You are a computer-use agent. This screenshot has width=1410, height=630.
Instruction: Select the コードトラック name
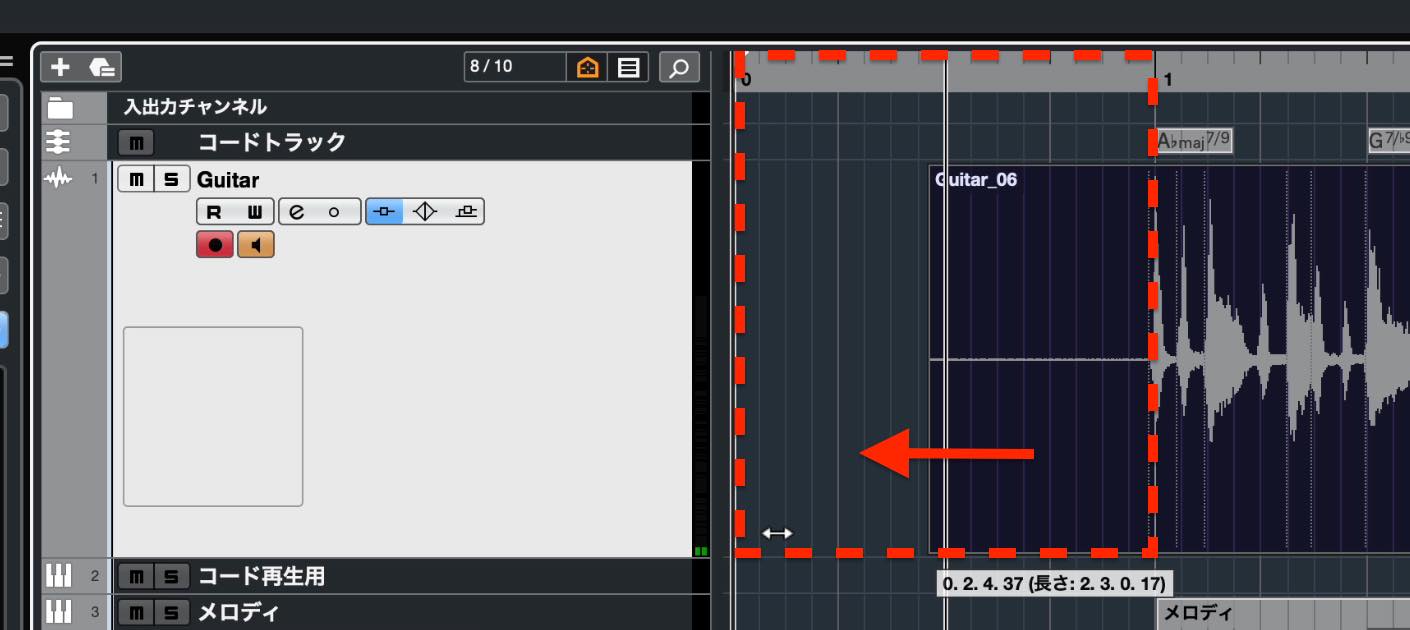tap(272, 142)
